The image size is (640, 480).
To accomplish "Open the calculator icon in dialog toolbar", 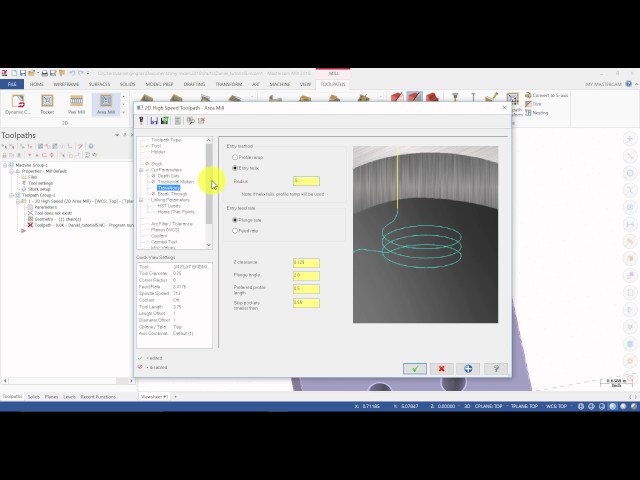I will [178, 121].
